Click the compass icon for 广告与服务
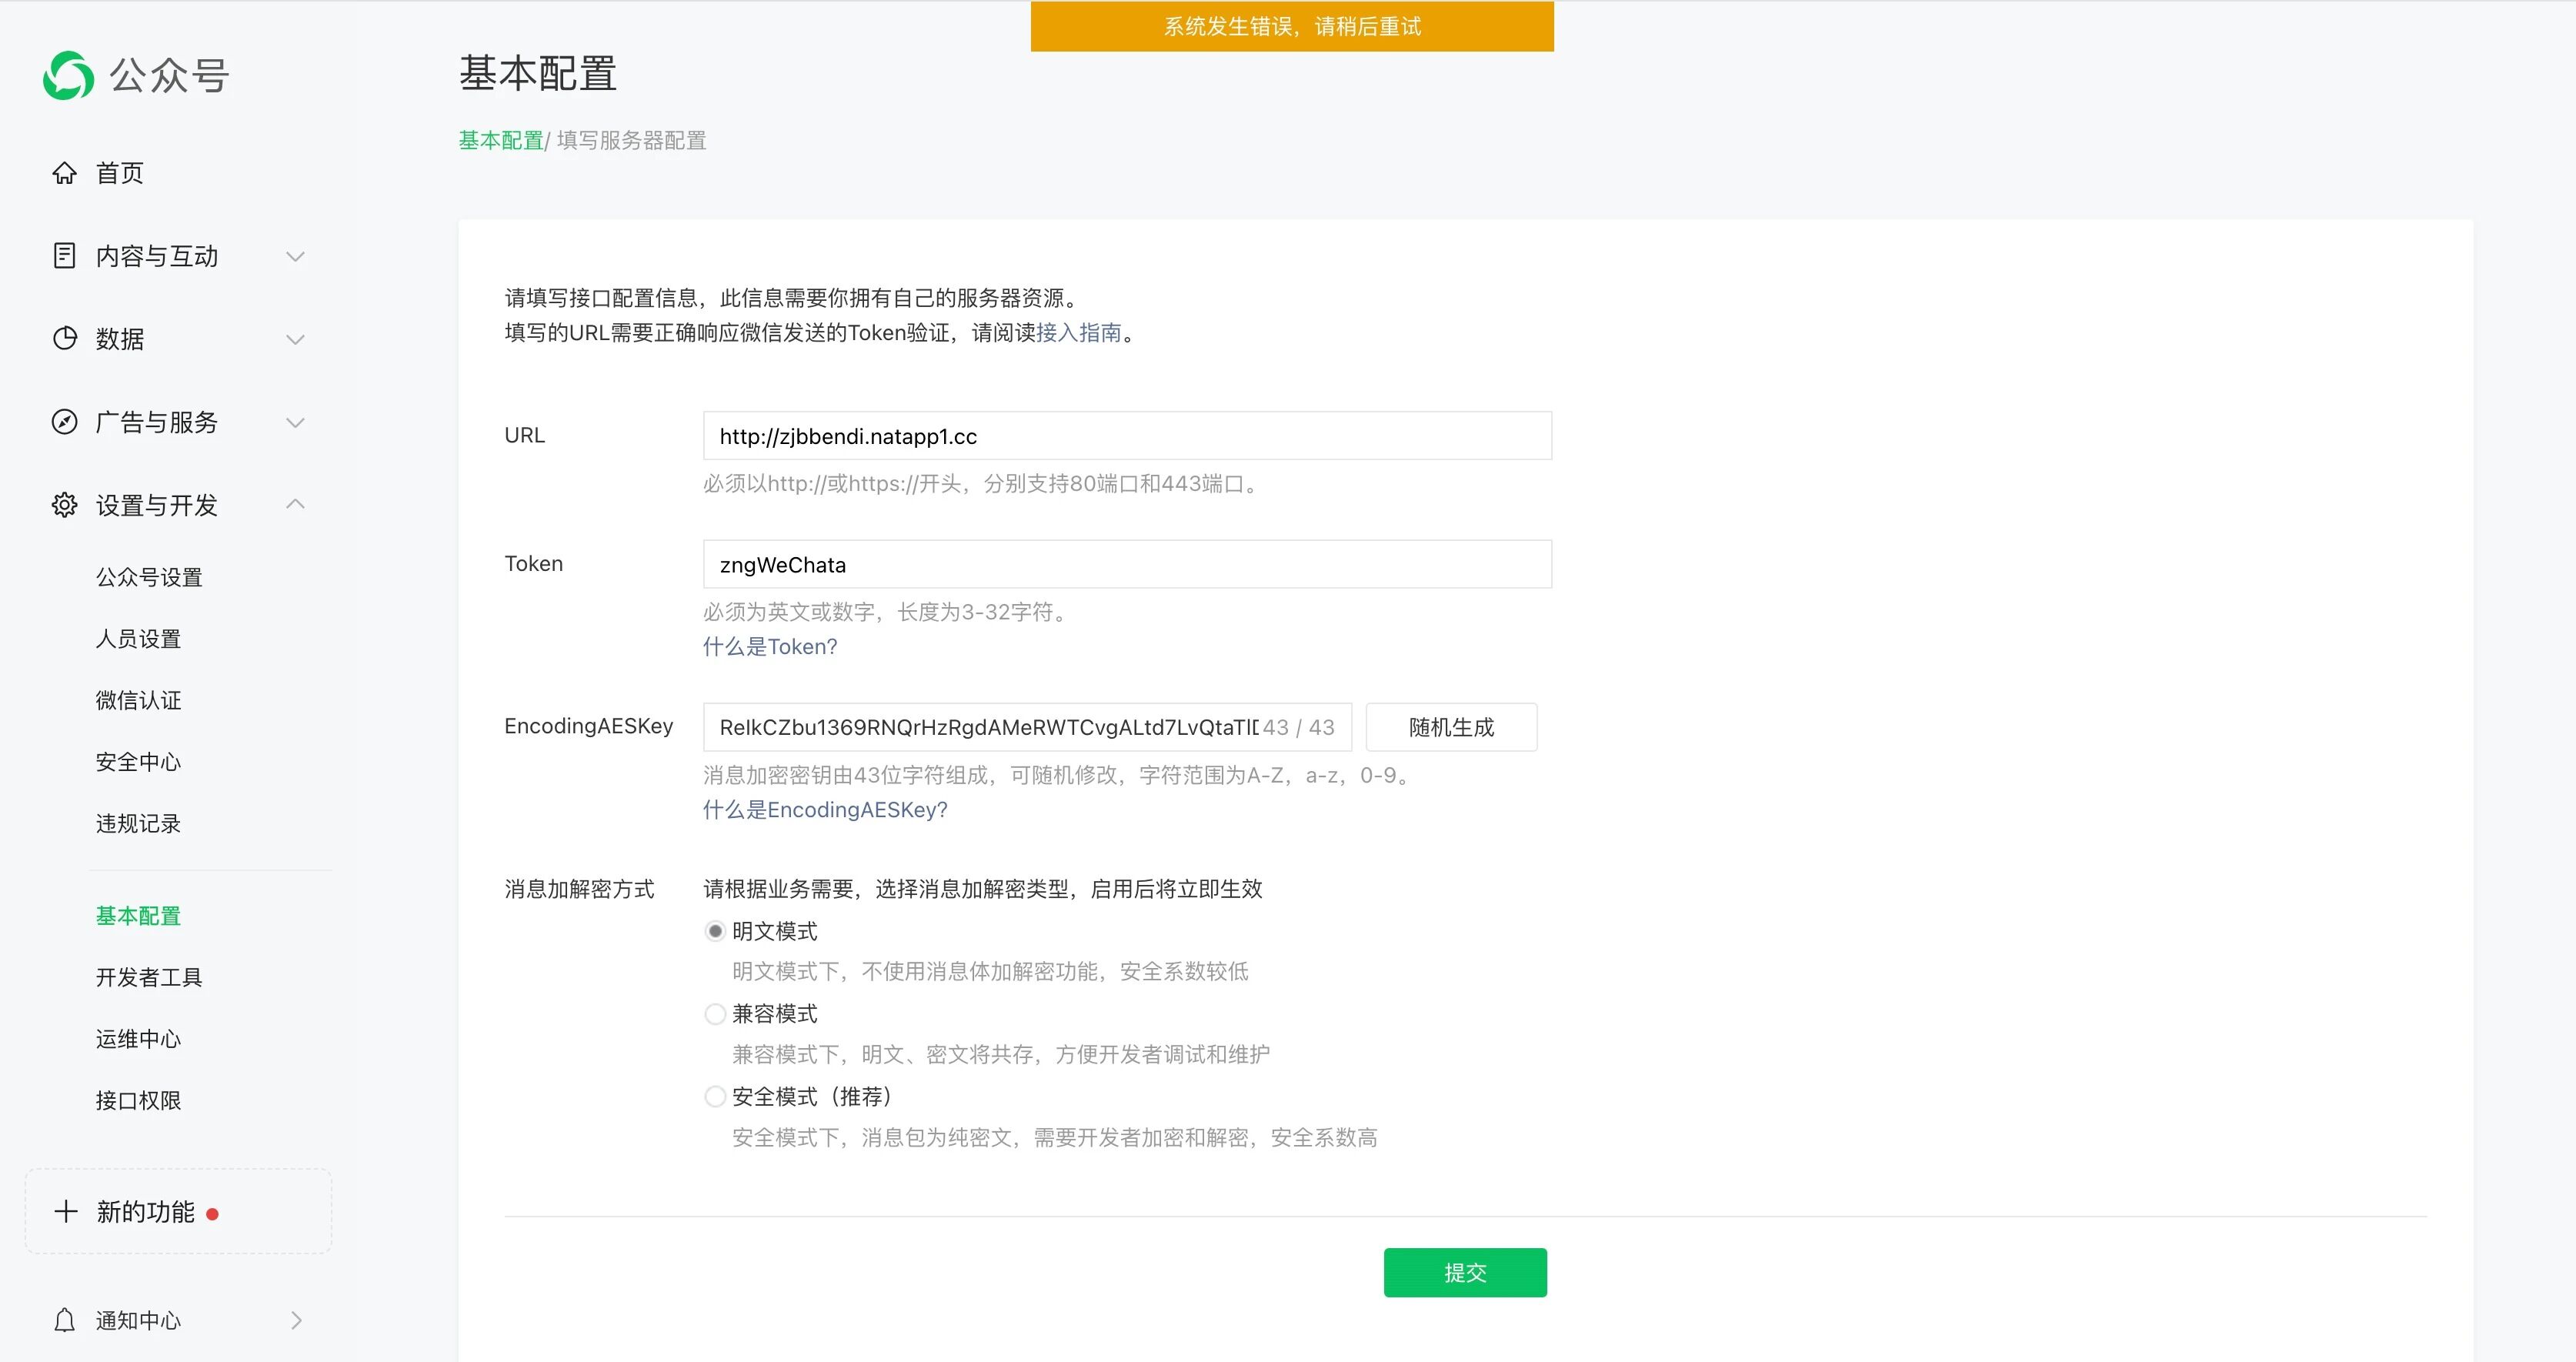The width and height of the screenshot is (2576, 1362). point(64,422)
